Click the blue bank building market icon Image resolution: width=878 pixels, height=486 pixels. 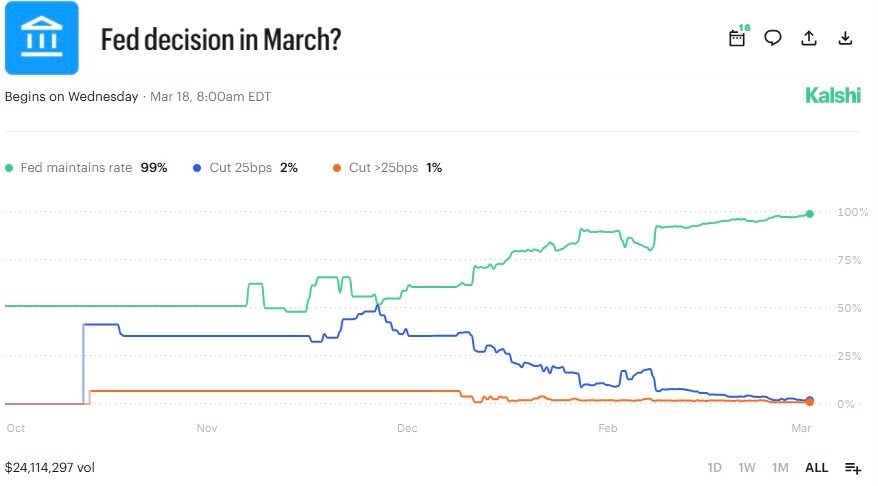point(41,39)
